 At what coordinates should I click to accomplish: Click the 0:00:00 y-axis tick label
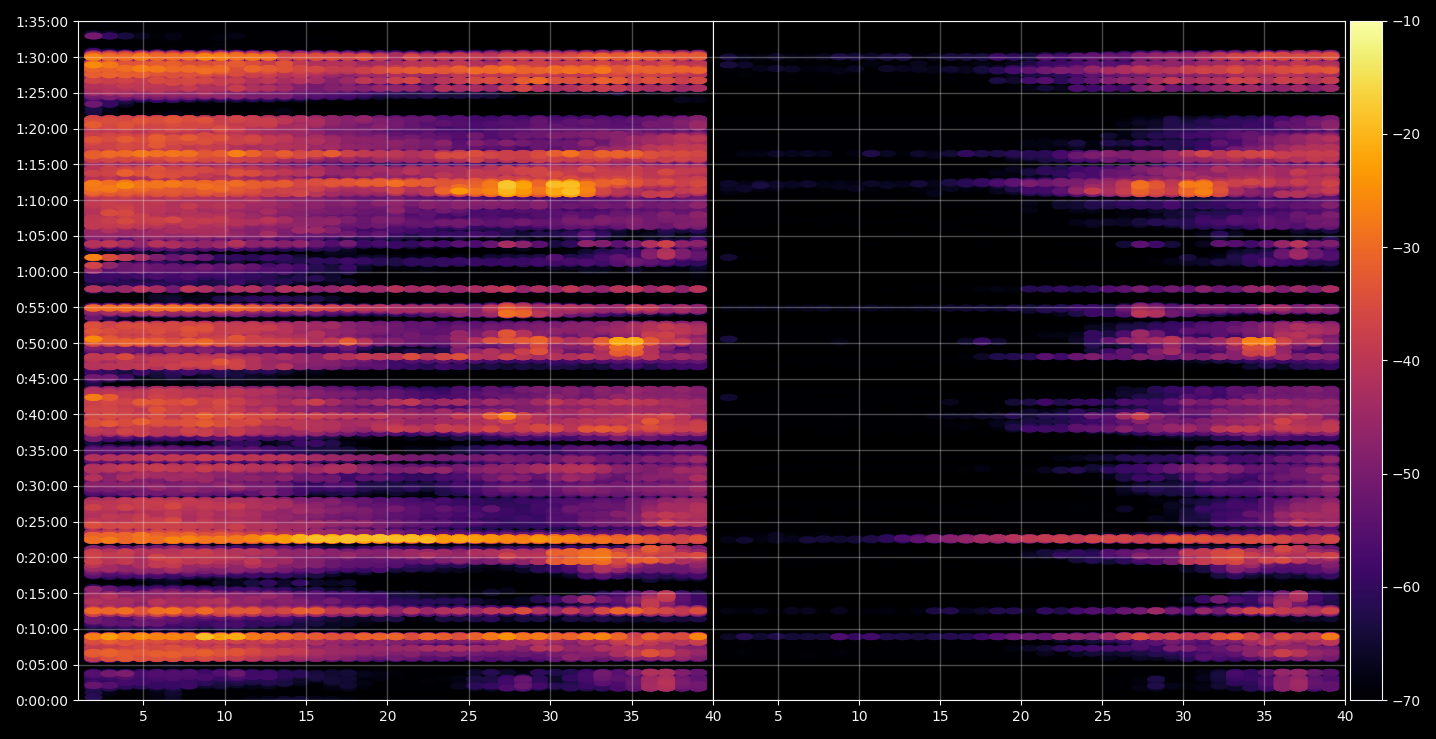tap(42, 701)
